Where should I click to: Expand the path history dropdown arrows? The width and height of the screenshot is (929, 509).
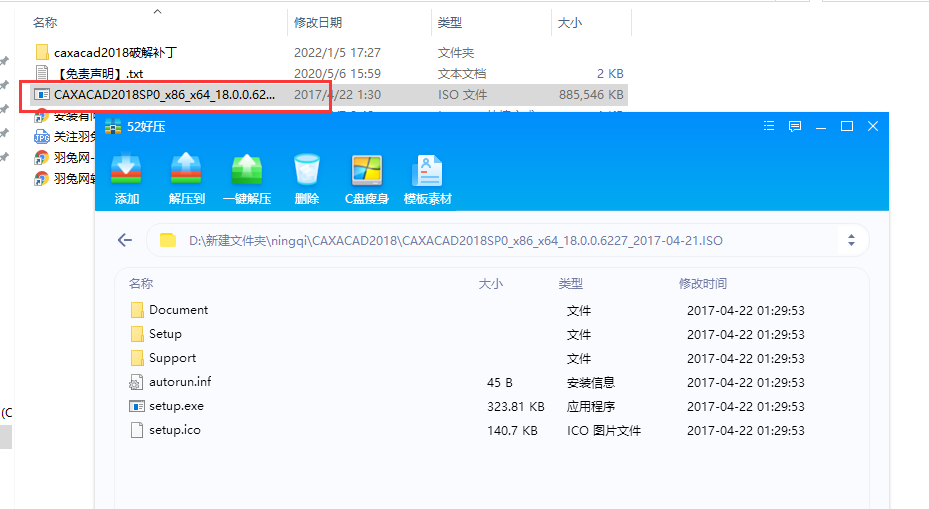pos(851,240)
